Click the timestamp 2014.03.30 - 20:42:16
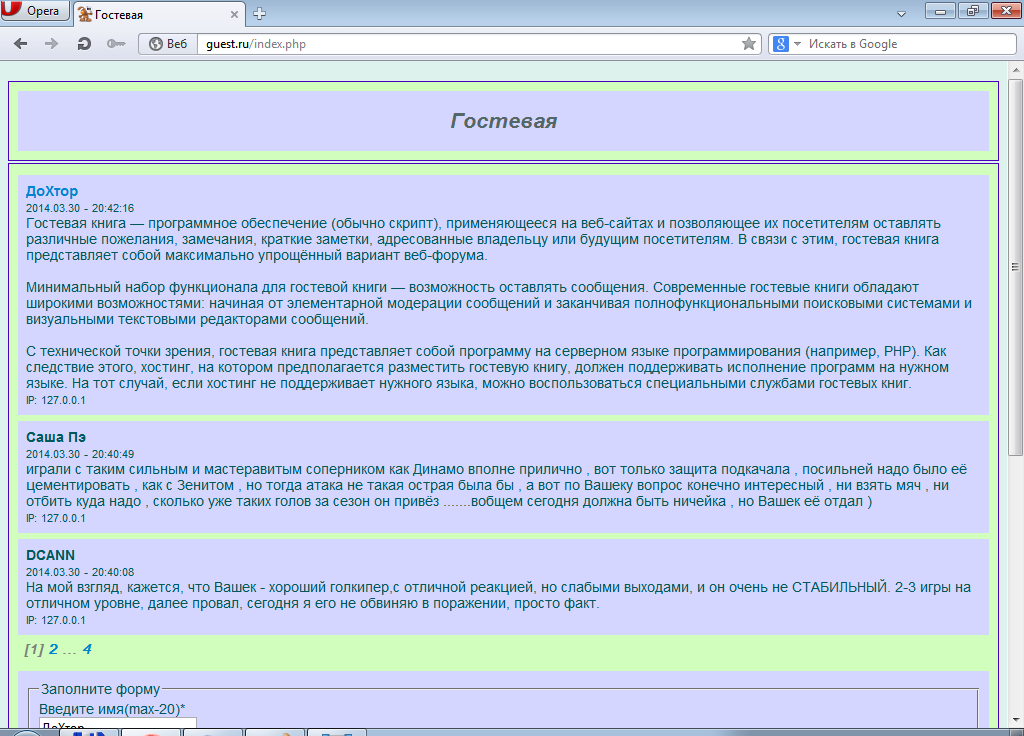The width and height of the screenshot is (1024, 736). (x=80, y=208)
